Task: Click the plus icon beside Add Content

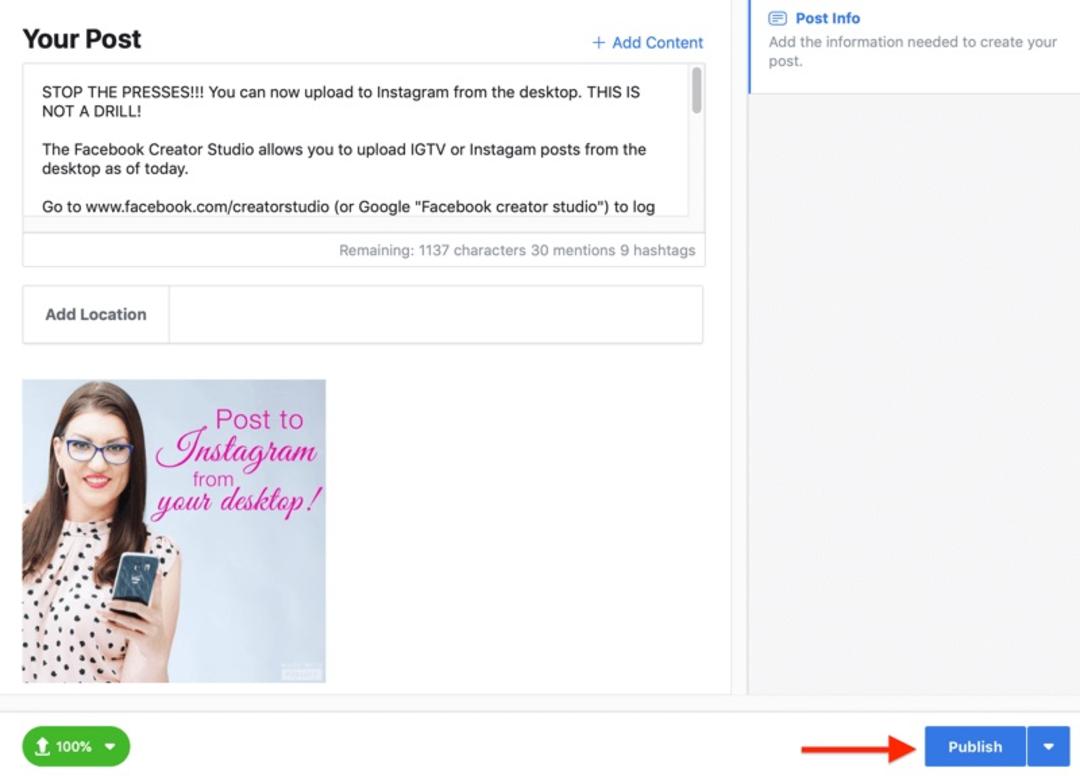Action: [599, 43]
